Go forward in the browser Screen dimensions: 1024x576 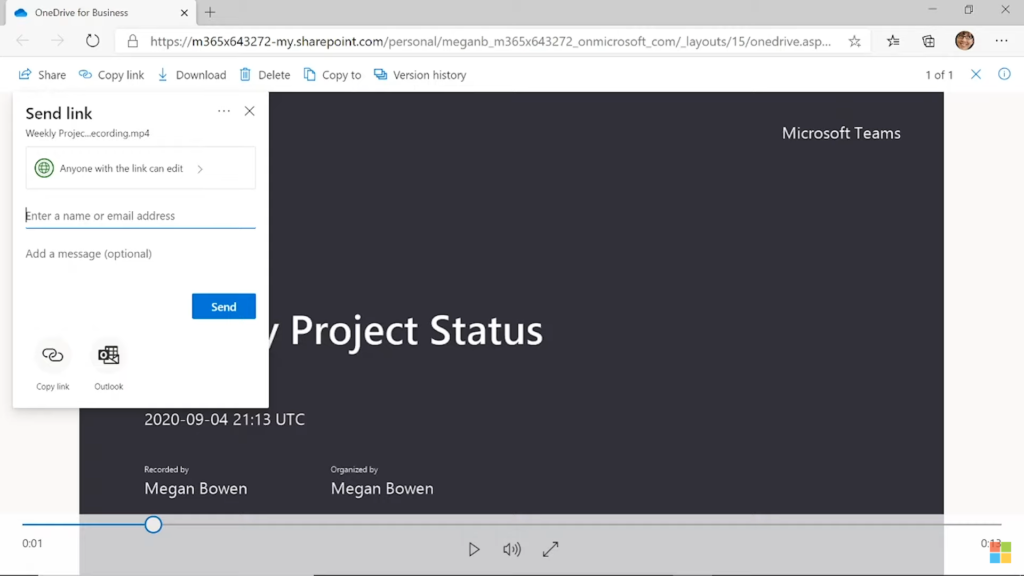tap(57, 41)
